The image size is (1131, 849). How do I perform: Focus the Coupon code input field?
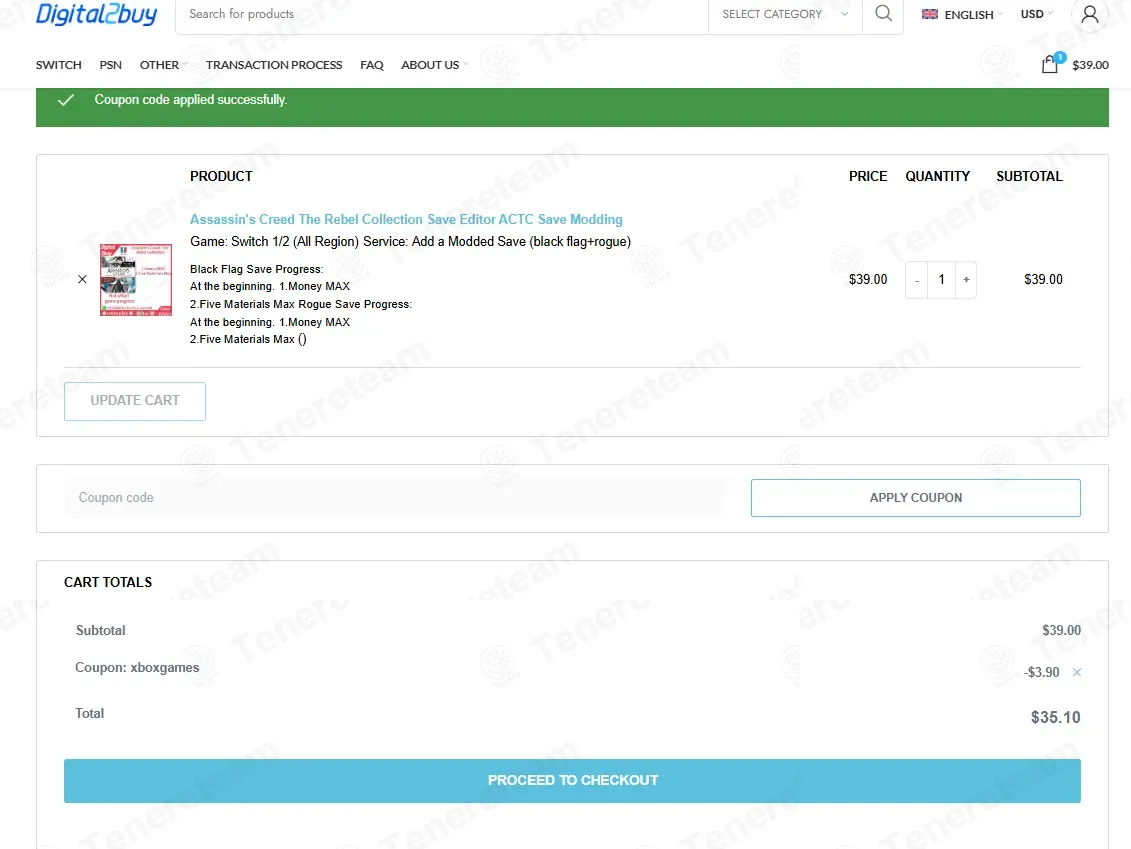coord(393,498)
